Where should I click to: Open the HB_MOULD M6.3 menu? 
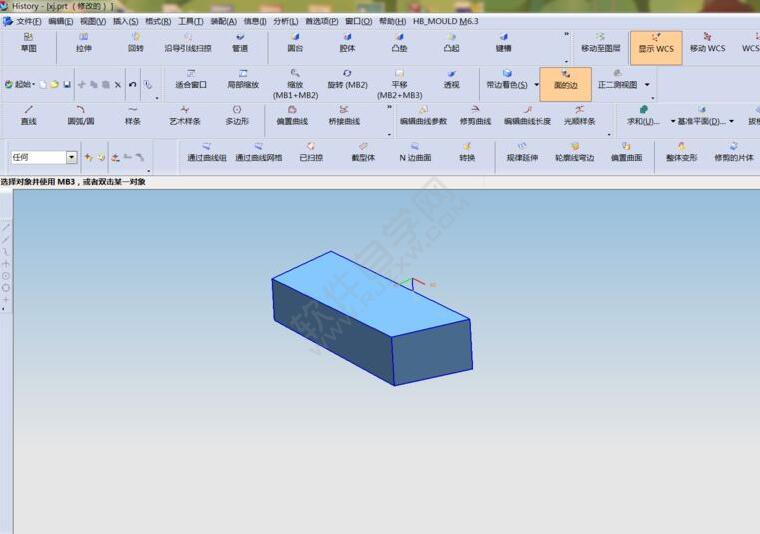[445, 21]
